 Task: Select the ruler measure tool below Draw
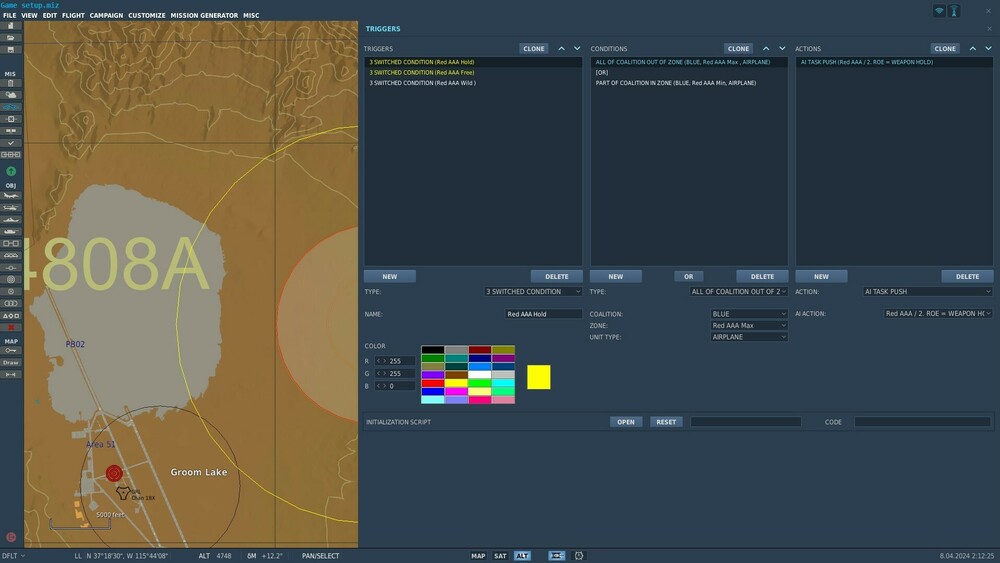coord(11,374)
